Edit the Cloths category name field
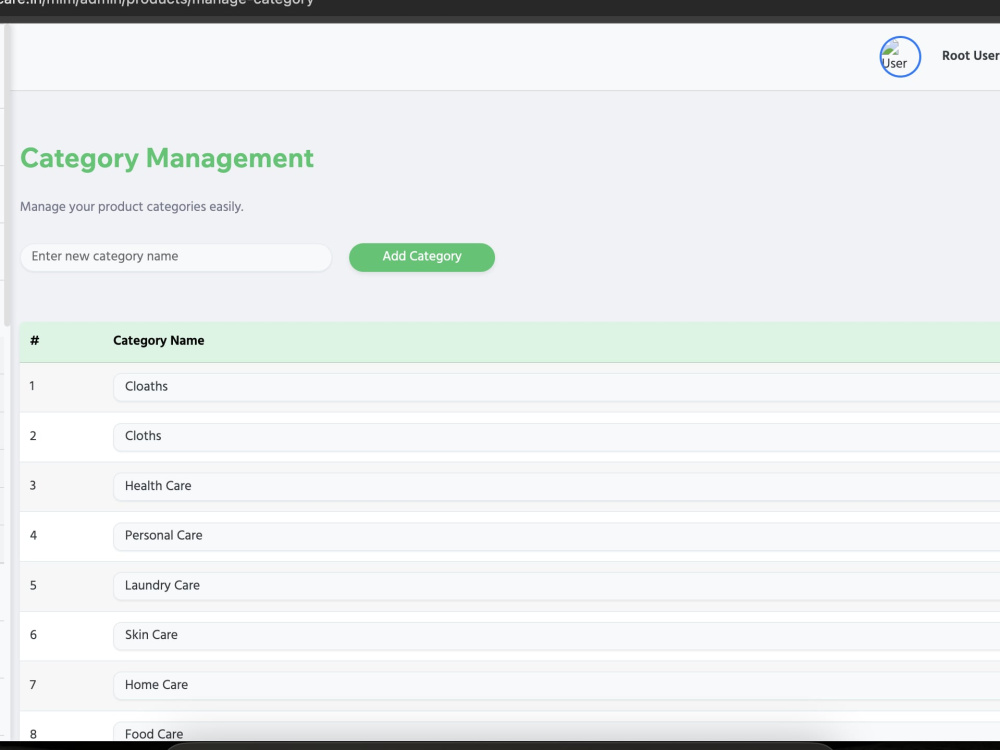 pos(556,437)
